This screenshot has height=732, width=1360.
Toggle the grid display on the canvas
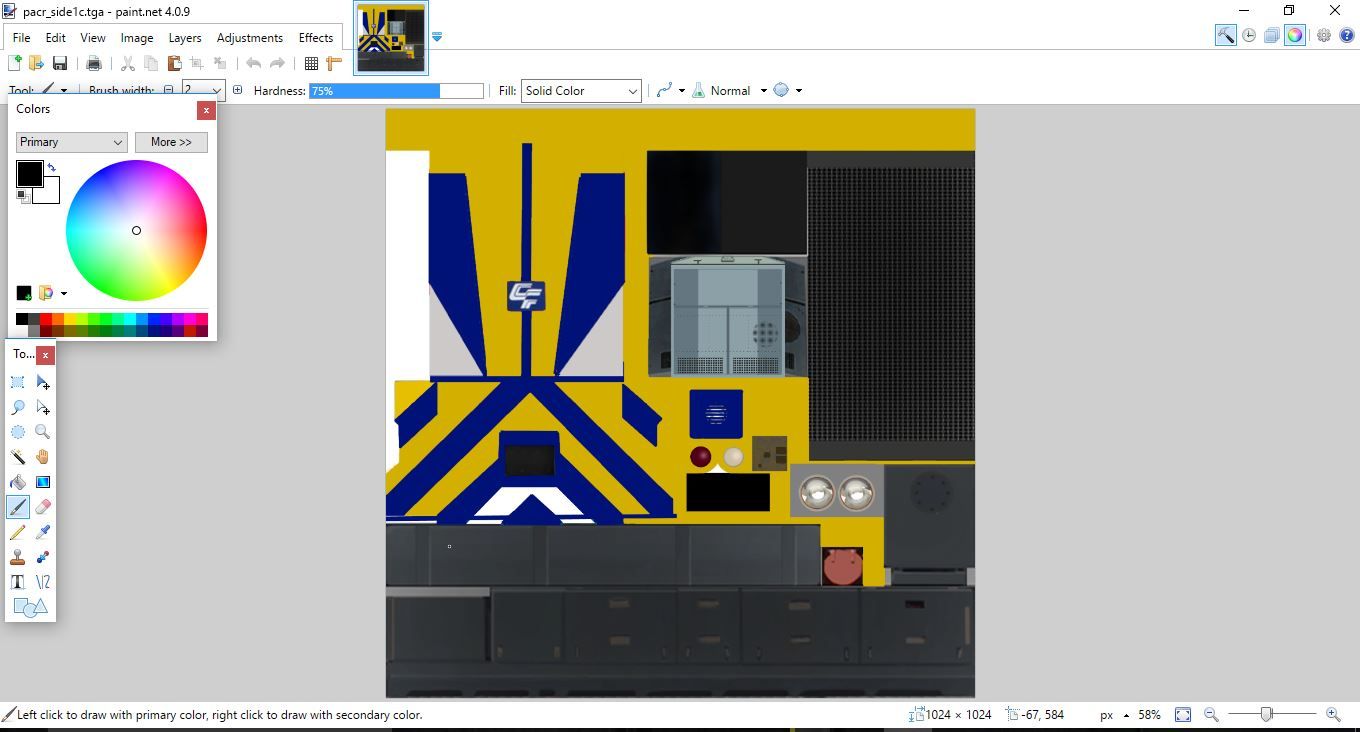[x=311, y=63]
